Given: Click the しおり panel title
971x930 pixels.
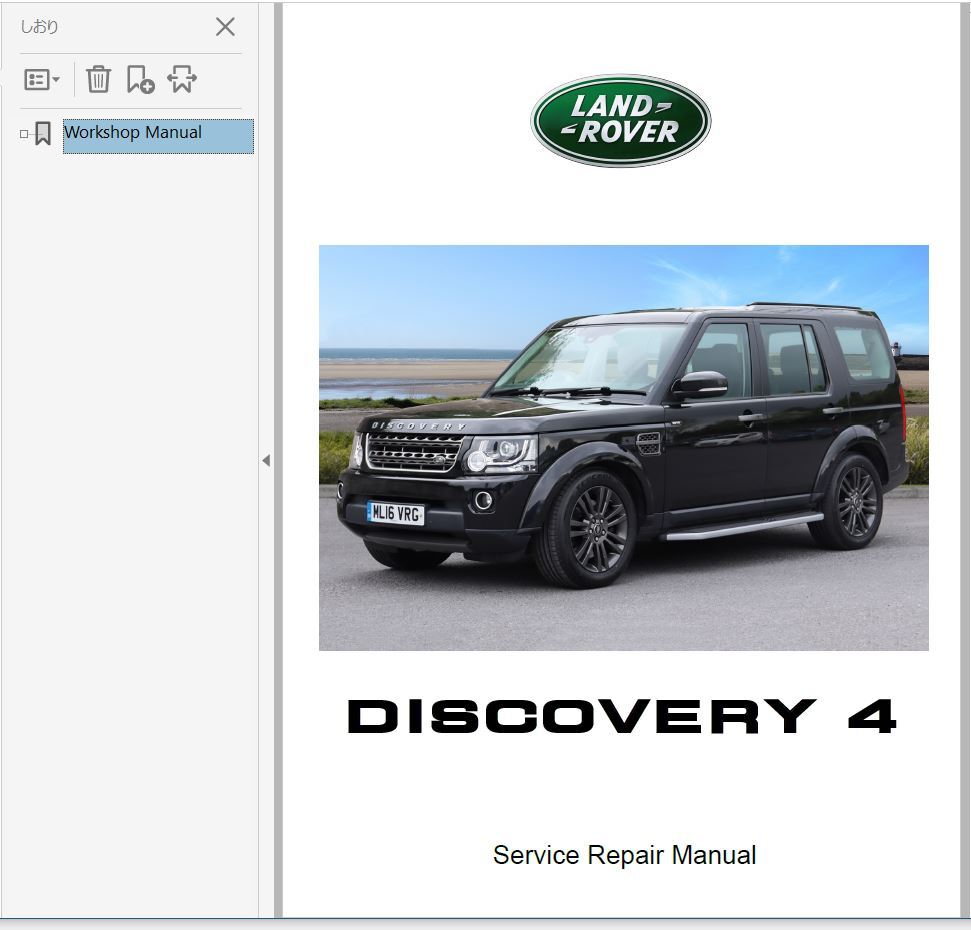Looking at the screenshot, I should click(40, 27).
